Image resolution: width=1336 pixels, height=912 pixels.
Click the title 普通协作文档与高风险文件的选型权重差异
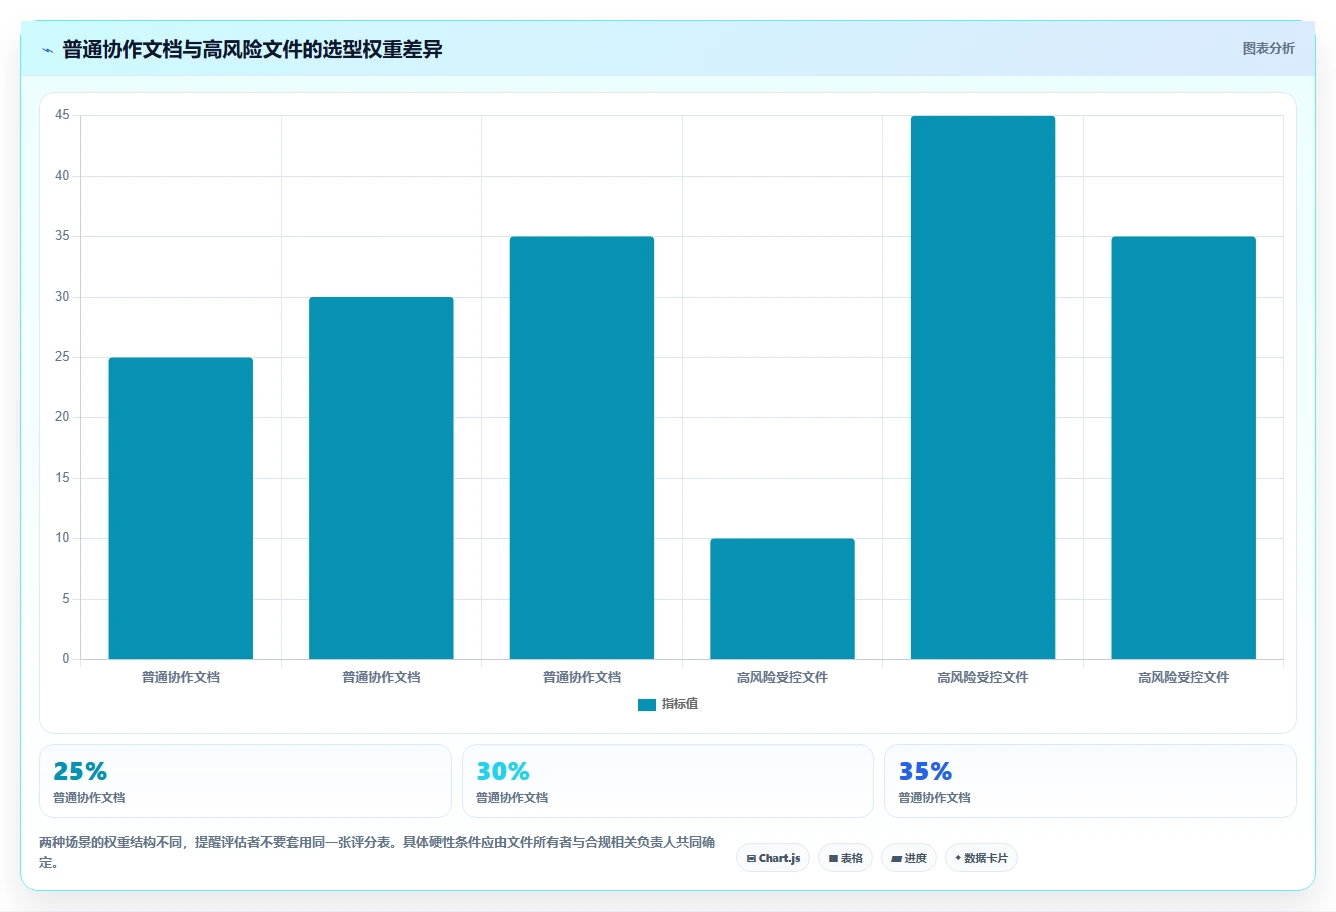(x=252, y=49)
